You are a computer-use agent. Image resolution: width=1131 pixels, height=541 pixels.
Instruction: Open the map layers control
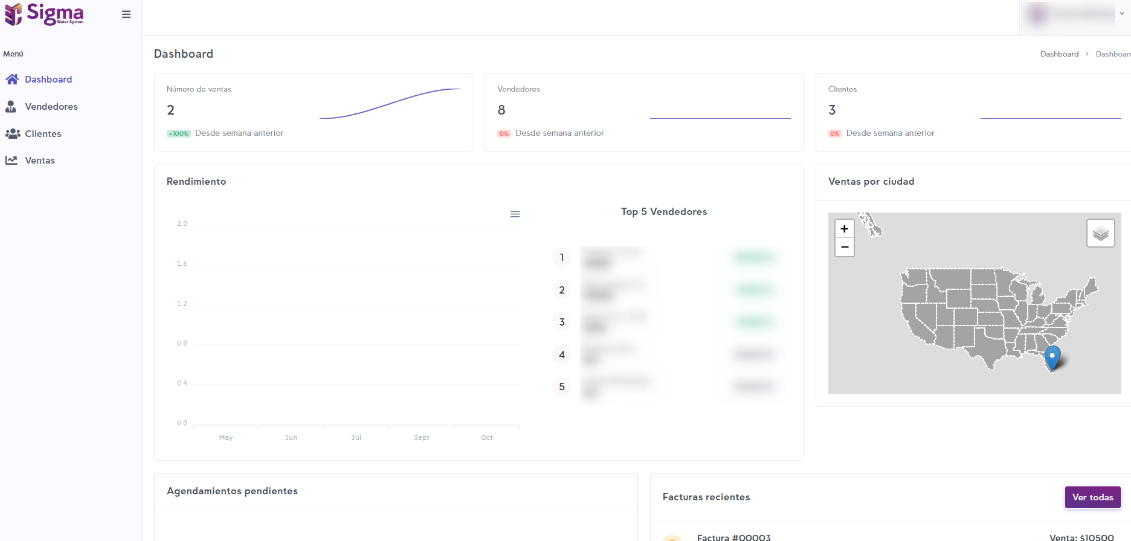1100,233
